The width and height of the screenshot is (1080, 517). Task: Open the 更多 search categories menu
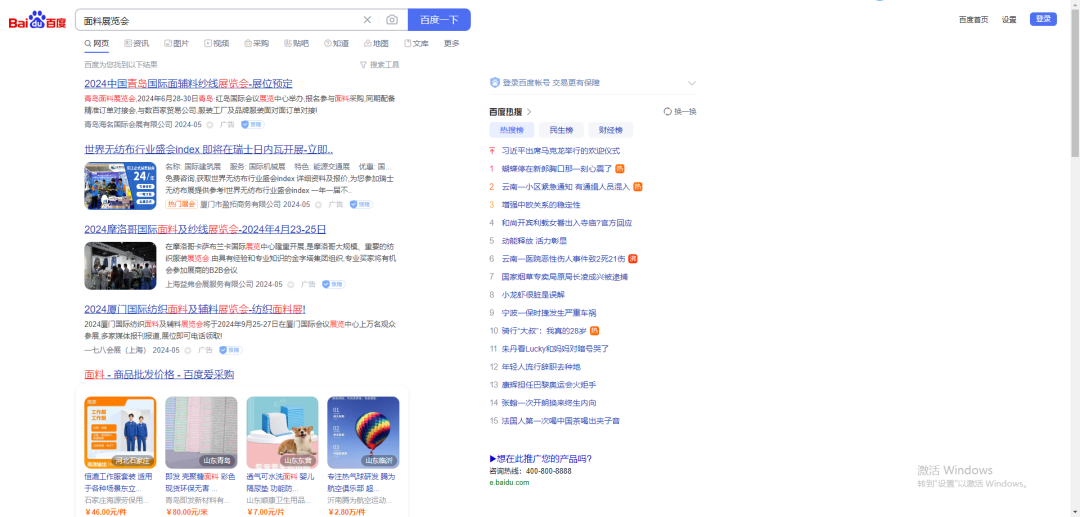click(x=452, y=44)
